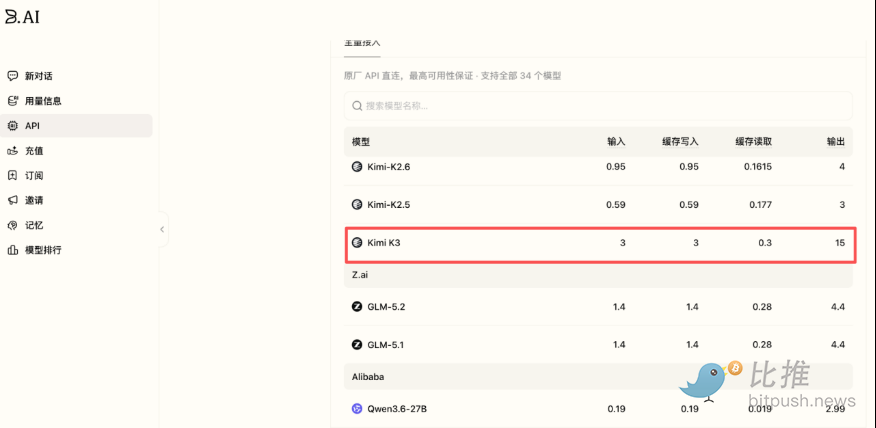Click the 缓存读取 column header
Screen dimensions: 876x428
click(754, 142)
